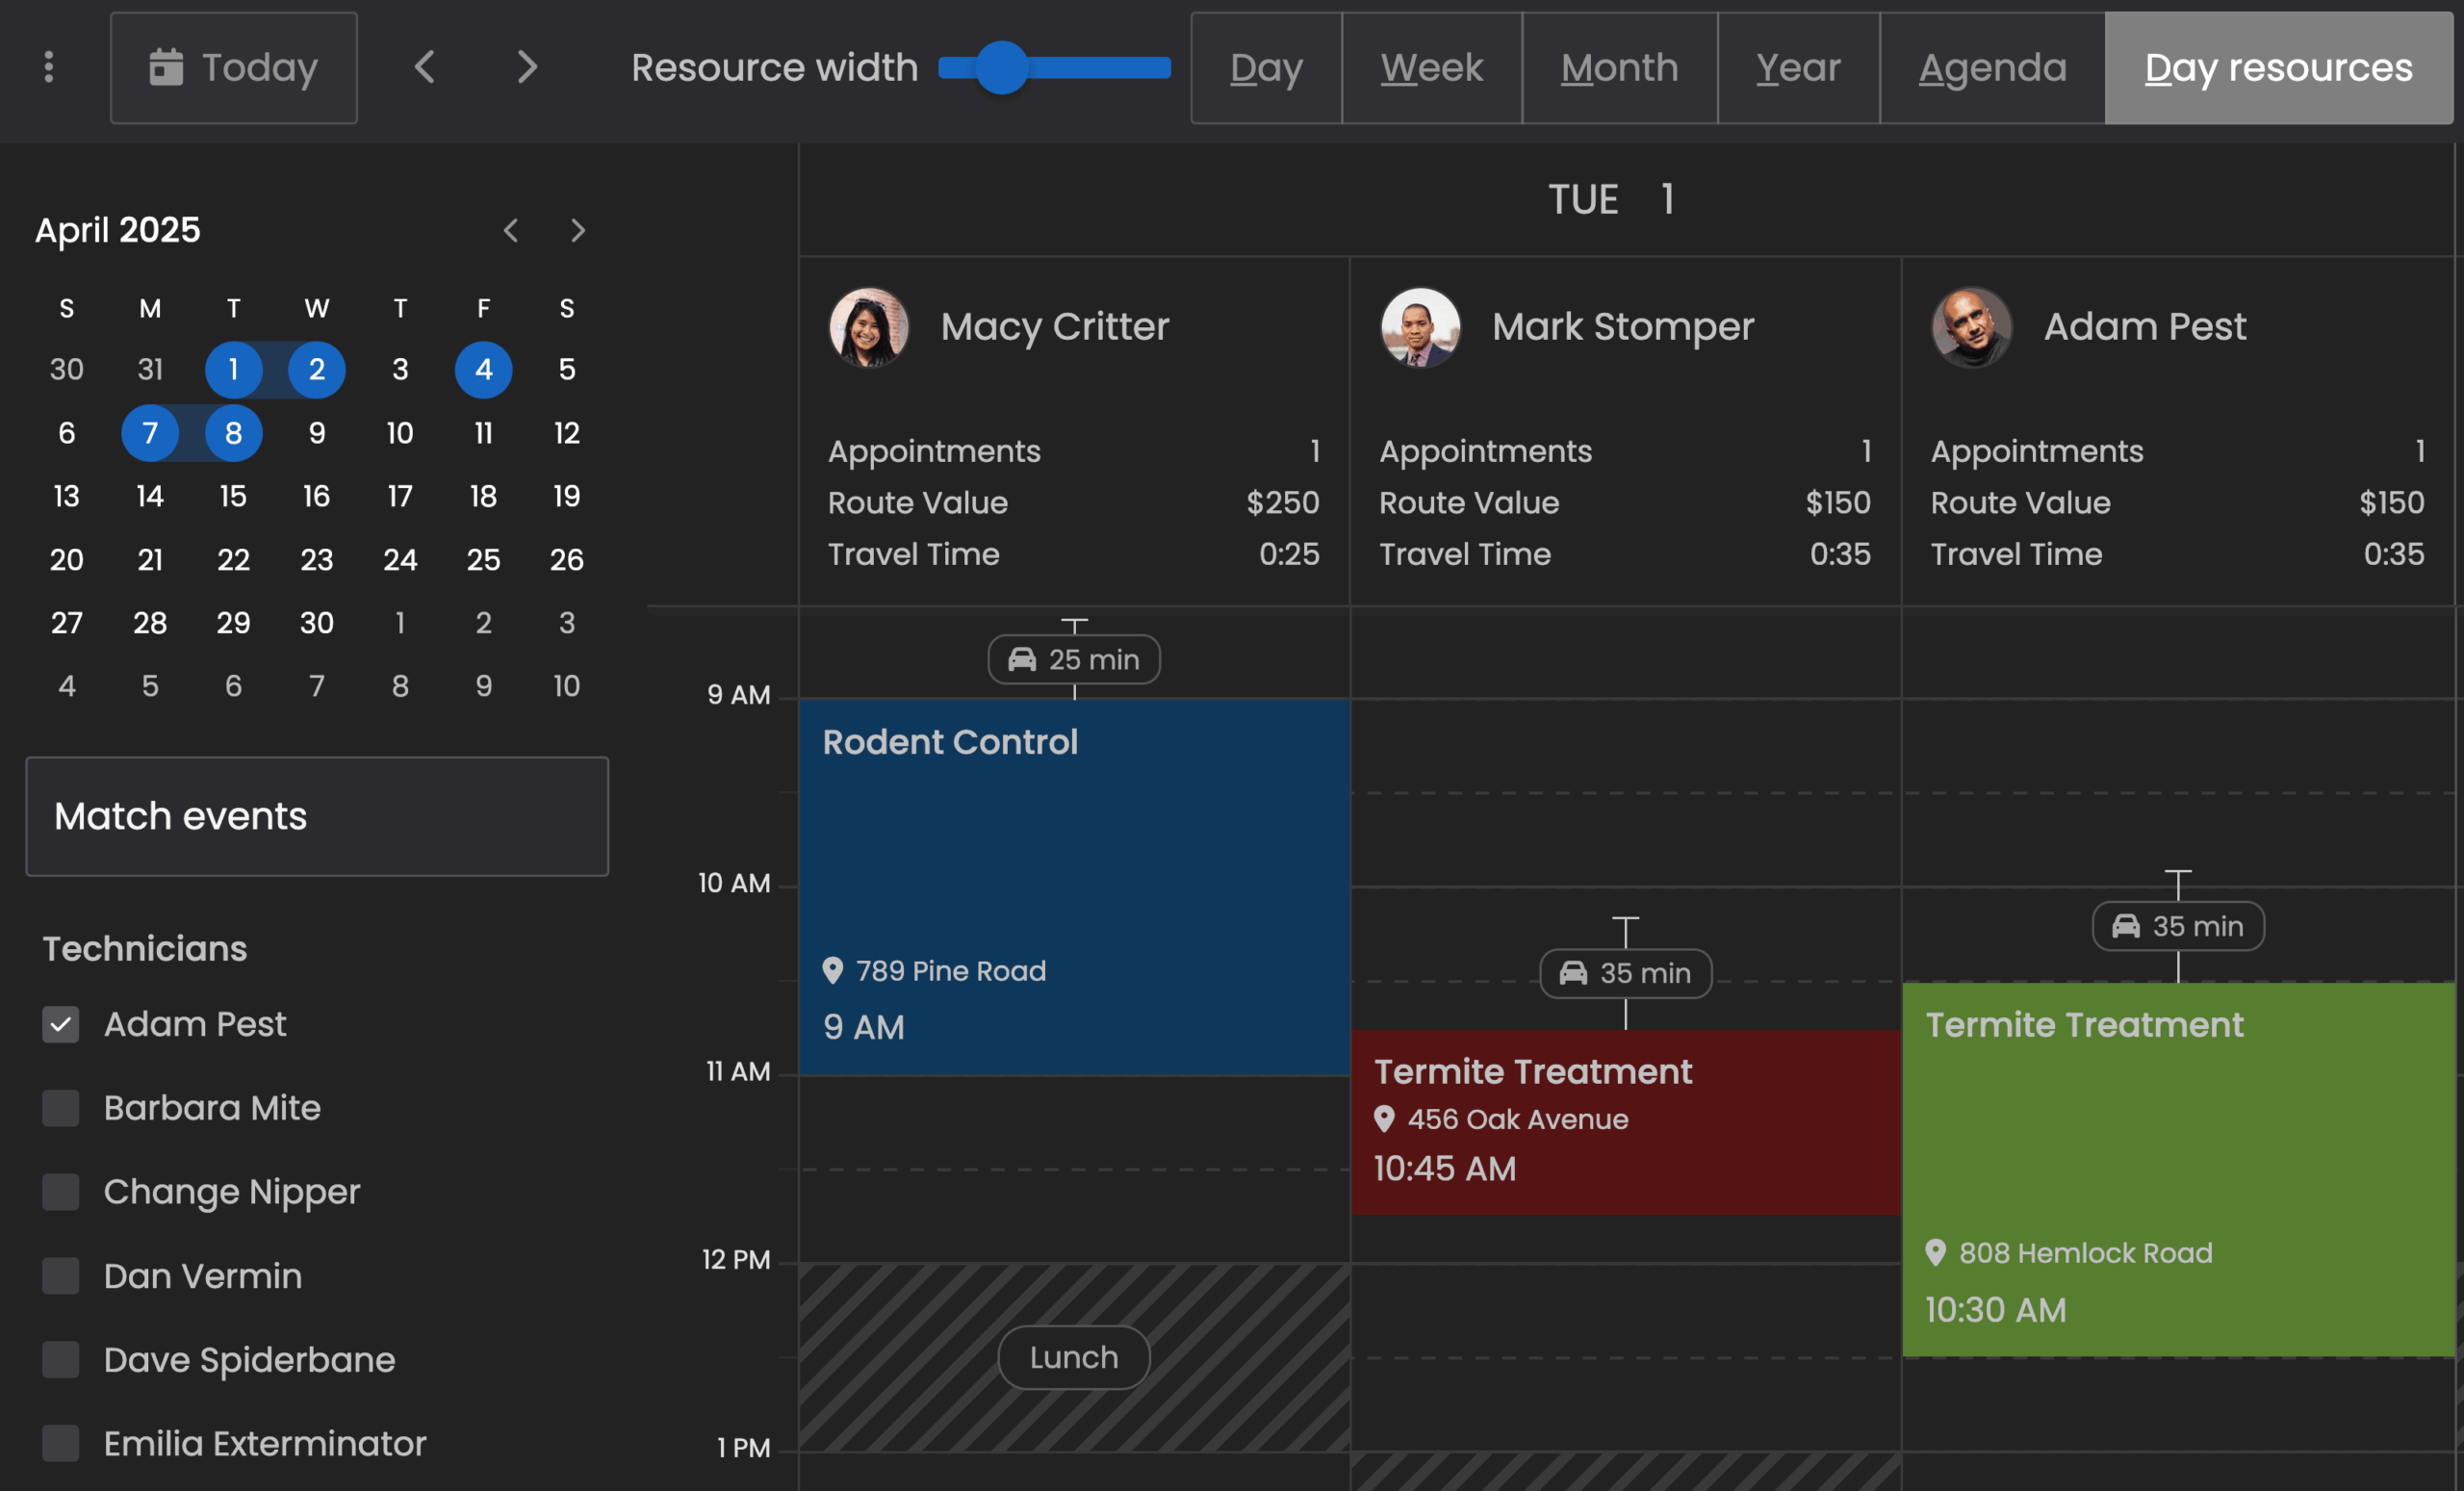Click the 789 Pine Road address
Viewport: 2464px width, 1491px height.
click(x=951, y=971)
